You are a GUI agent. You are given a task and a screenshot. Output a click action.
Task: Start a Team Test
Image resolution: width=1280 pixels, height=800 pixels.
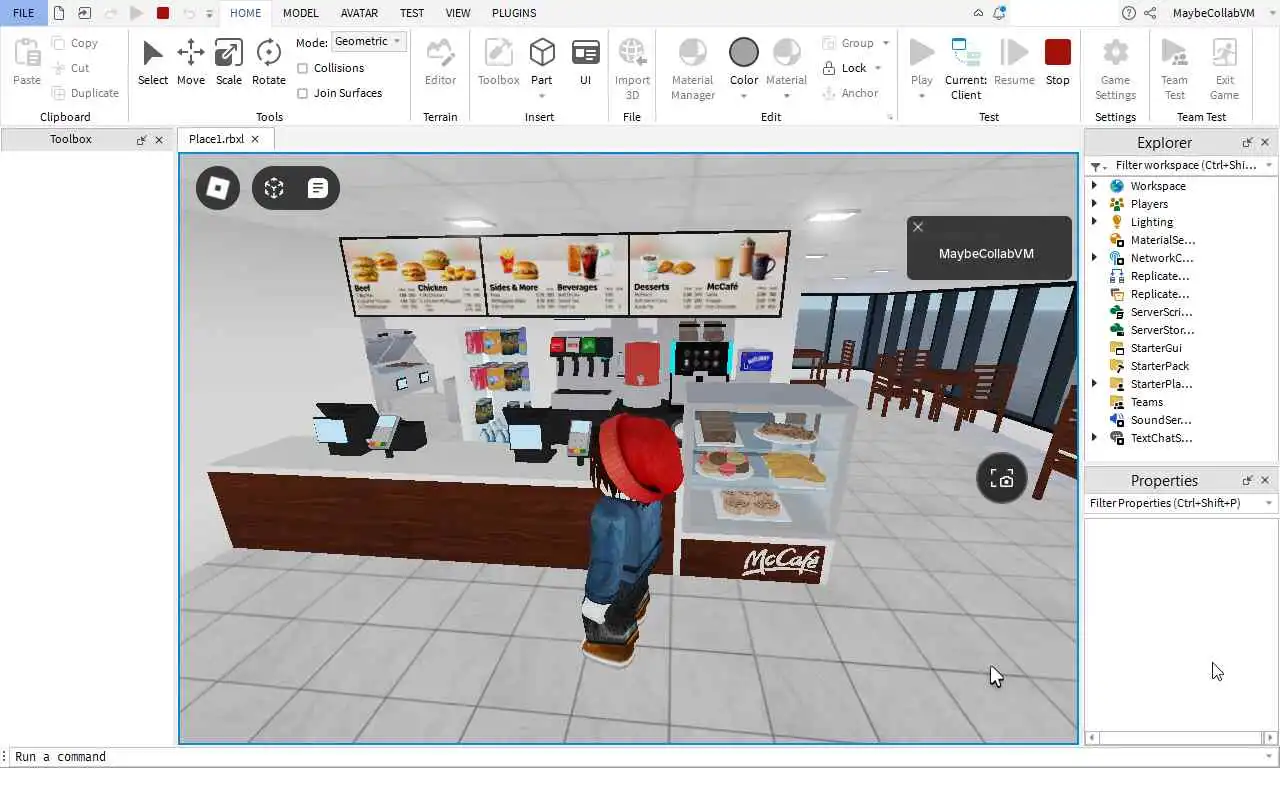1174,68
